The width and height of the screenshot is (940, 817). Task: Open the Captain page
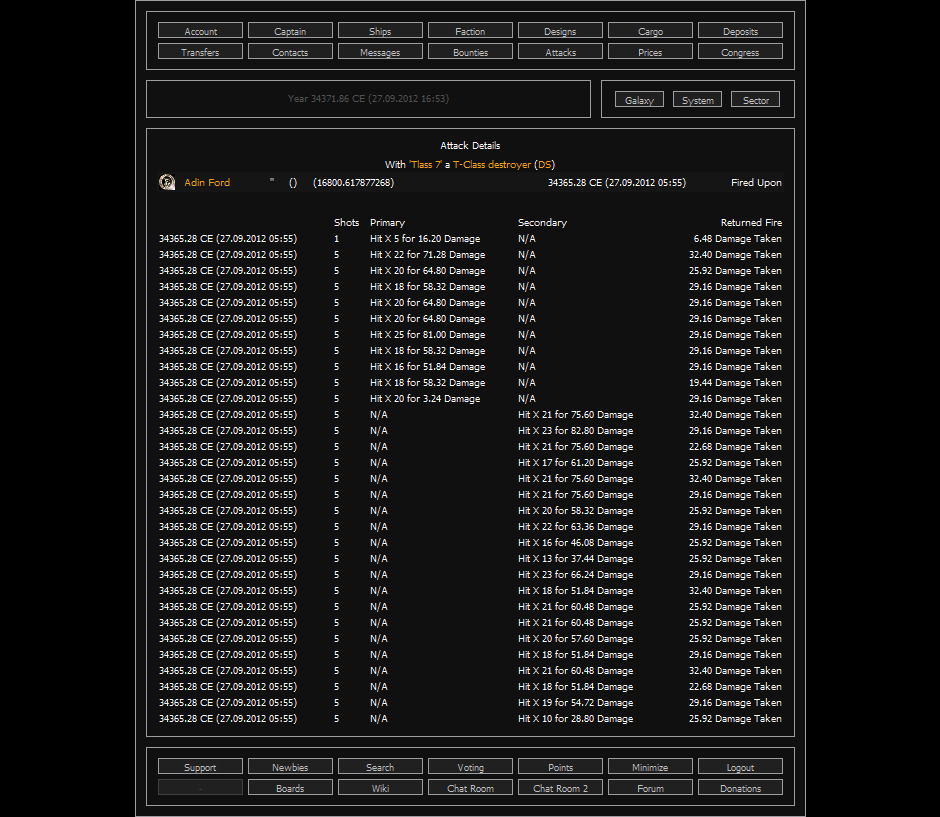pyautogui.click(x=290, y=31)
